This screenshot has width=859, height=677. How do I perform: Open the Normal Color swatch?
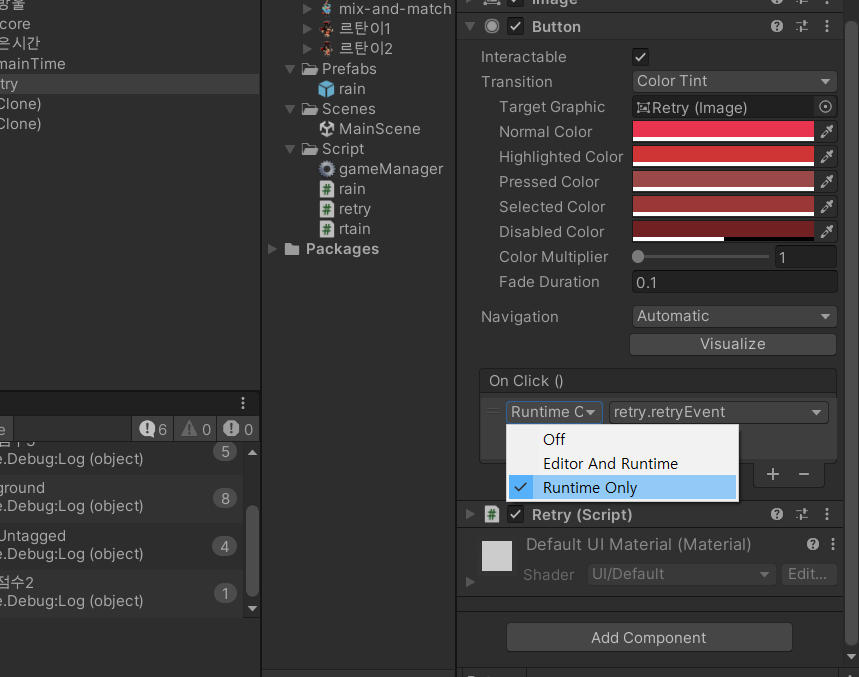click(723, 131)
